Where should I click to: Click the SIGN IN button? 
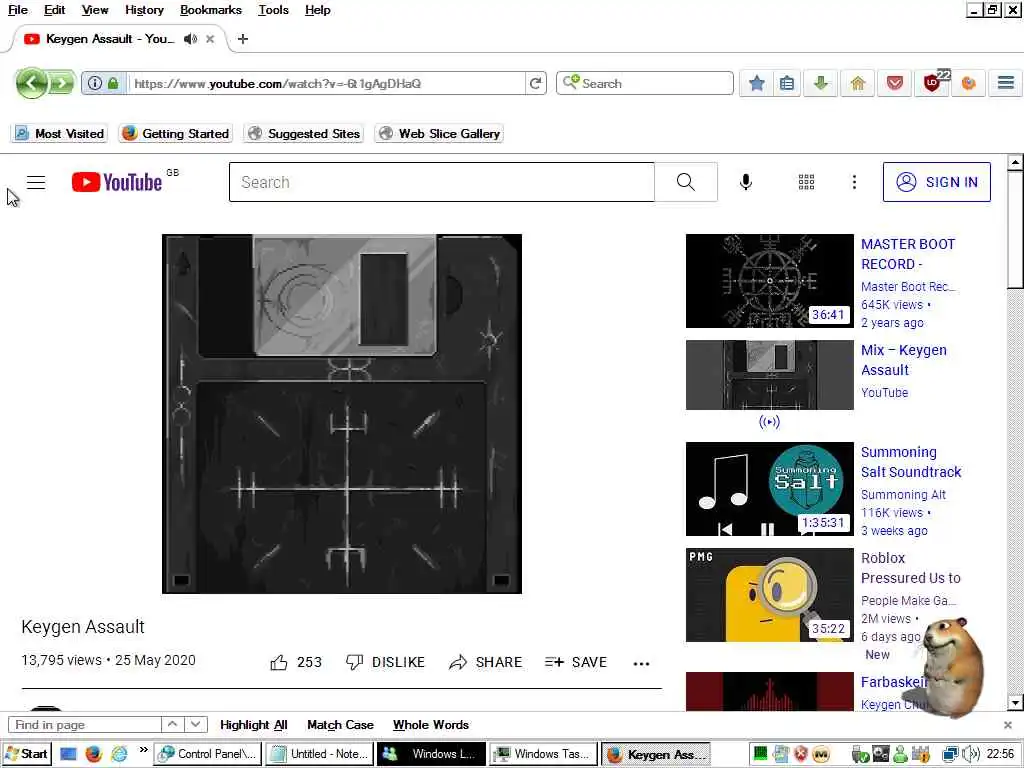coord(936,182)
